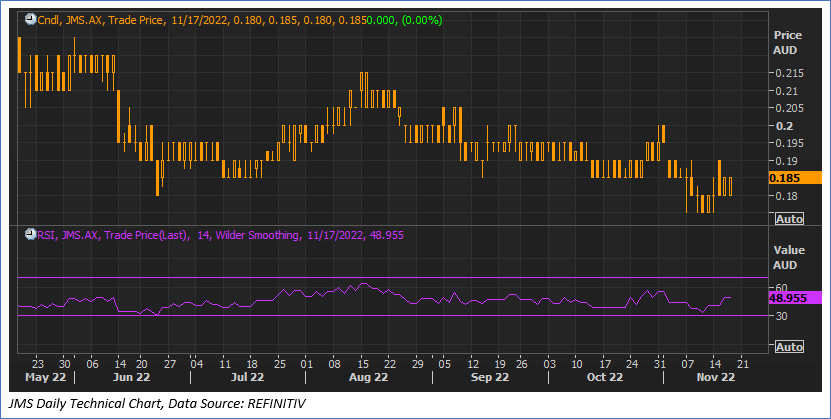Select the orange 0.185 last price tag
This screenshot has width=831, height=419.
[x=794, y=178]
